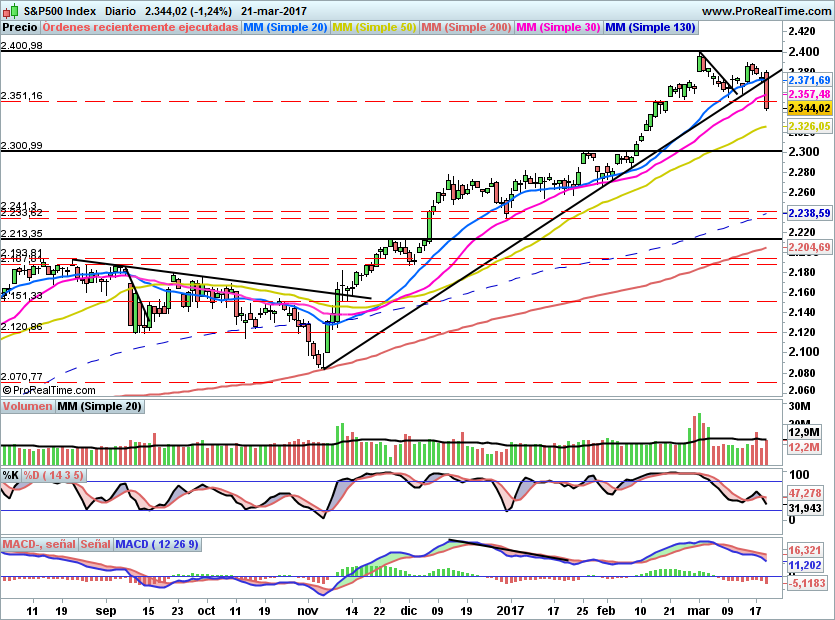Click the 16,321 MACD signal value tag
Image resolution: width=835 pixels, height=620 pixels.
(x=805, y=550)
